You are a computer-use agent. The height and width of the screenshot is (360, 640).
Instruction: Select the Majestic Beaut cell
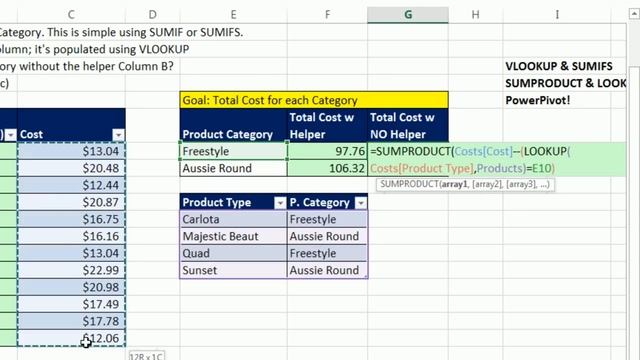[x=233, y=236]
